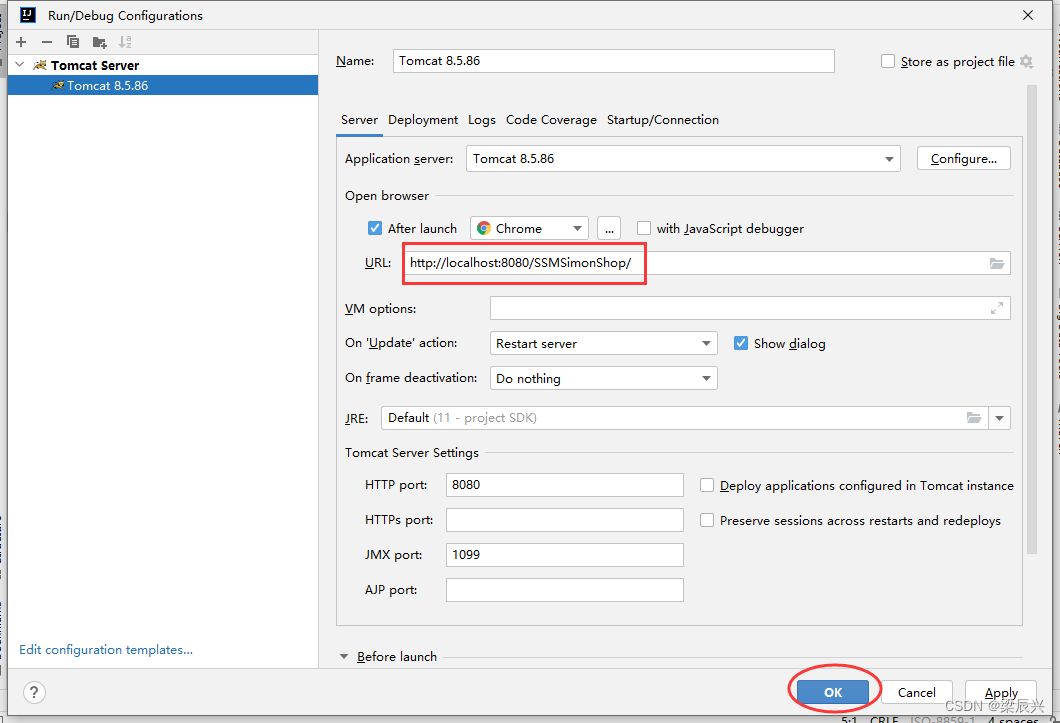
Task: Click the browser ellipsis (...) button
Action: tap(609, 229)
